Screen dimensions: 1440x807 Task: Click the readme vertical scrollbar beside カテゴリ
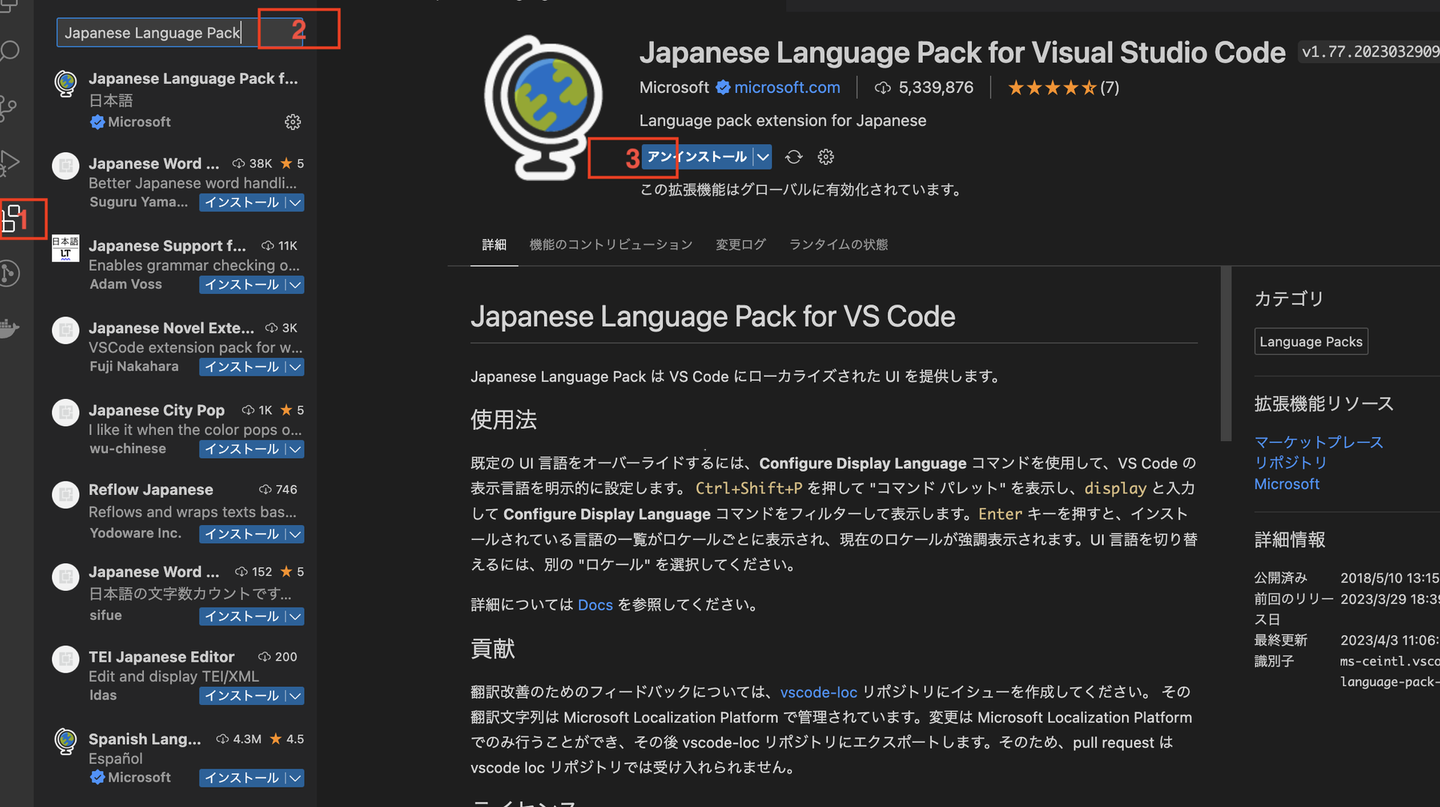1226,355
